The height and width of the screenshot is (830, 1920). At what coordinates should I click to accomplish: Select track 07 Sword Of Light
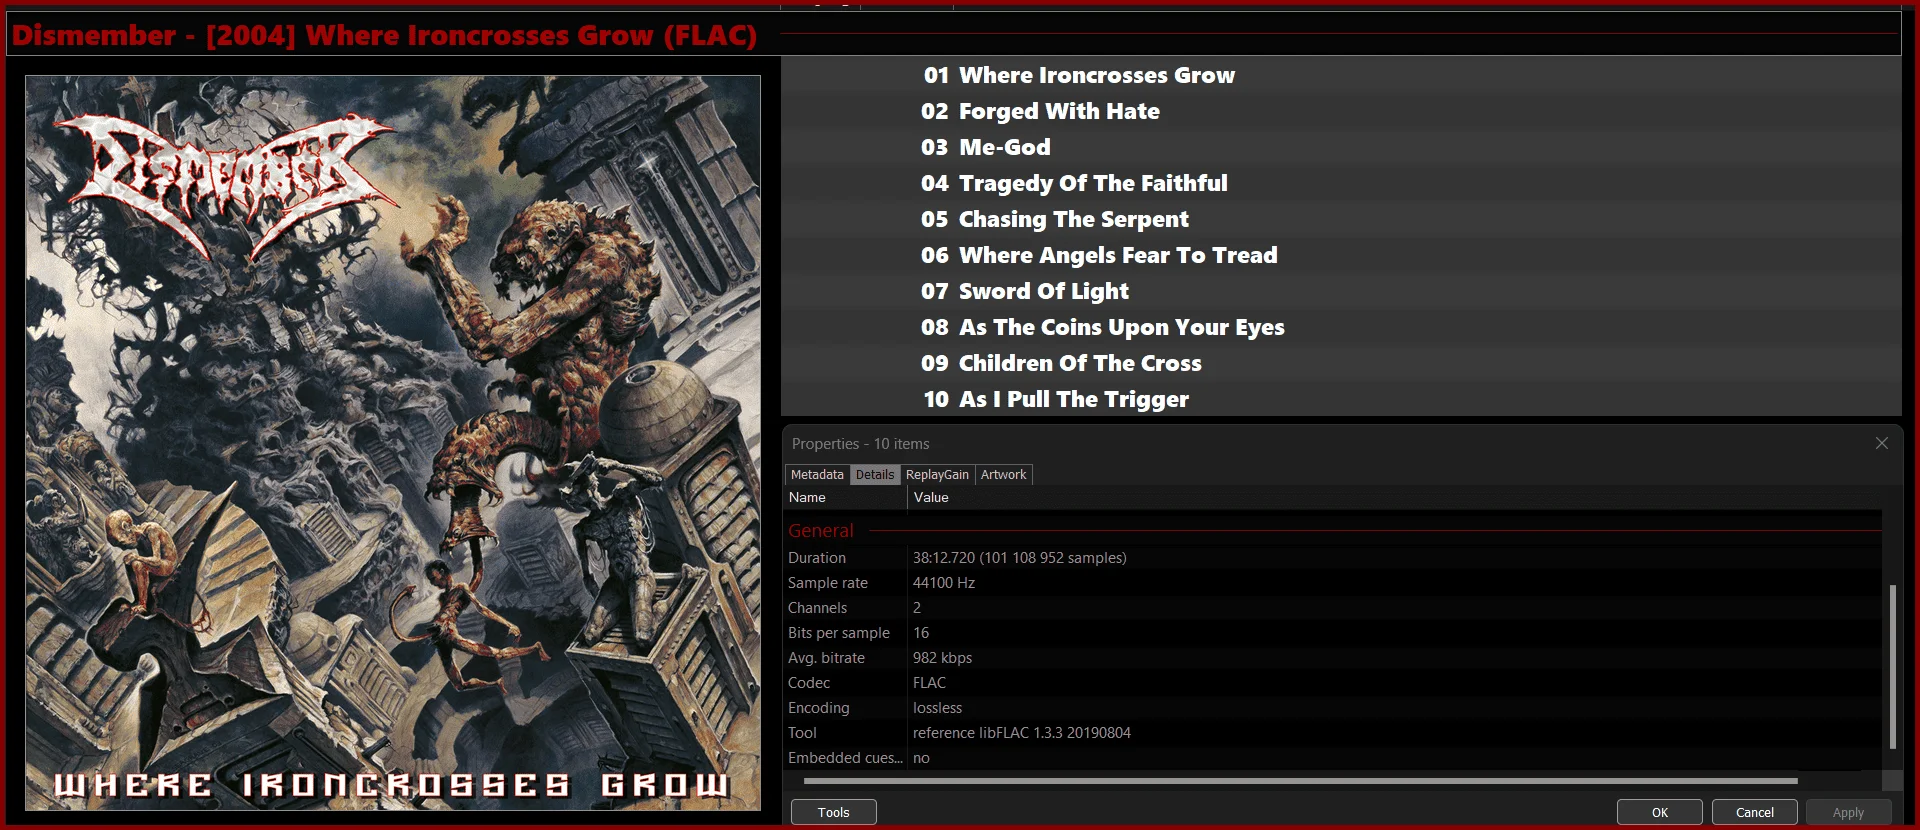[x=1341, y=291]
